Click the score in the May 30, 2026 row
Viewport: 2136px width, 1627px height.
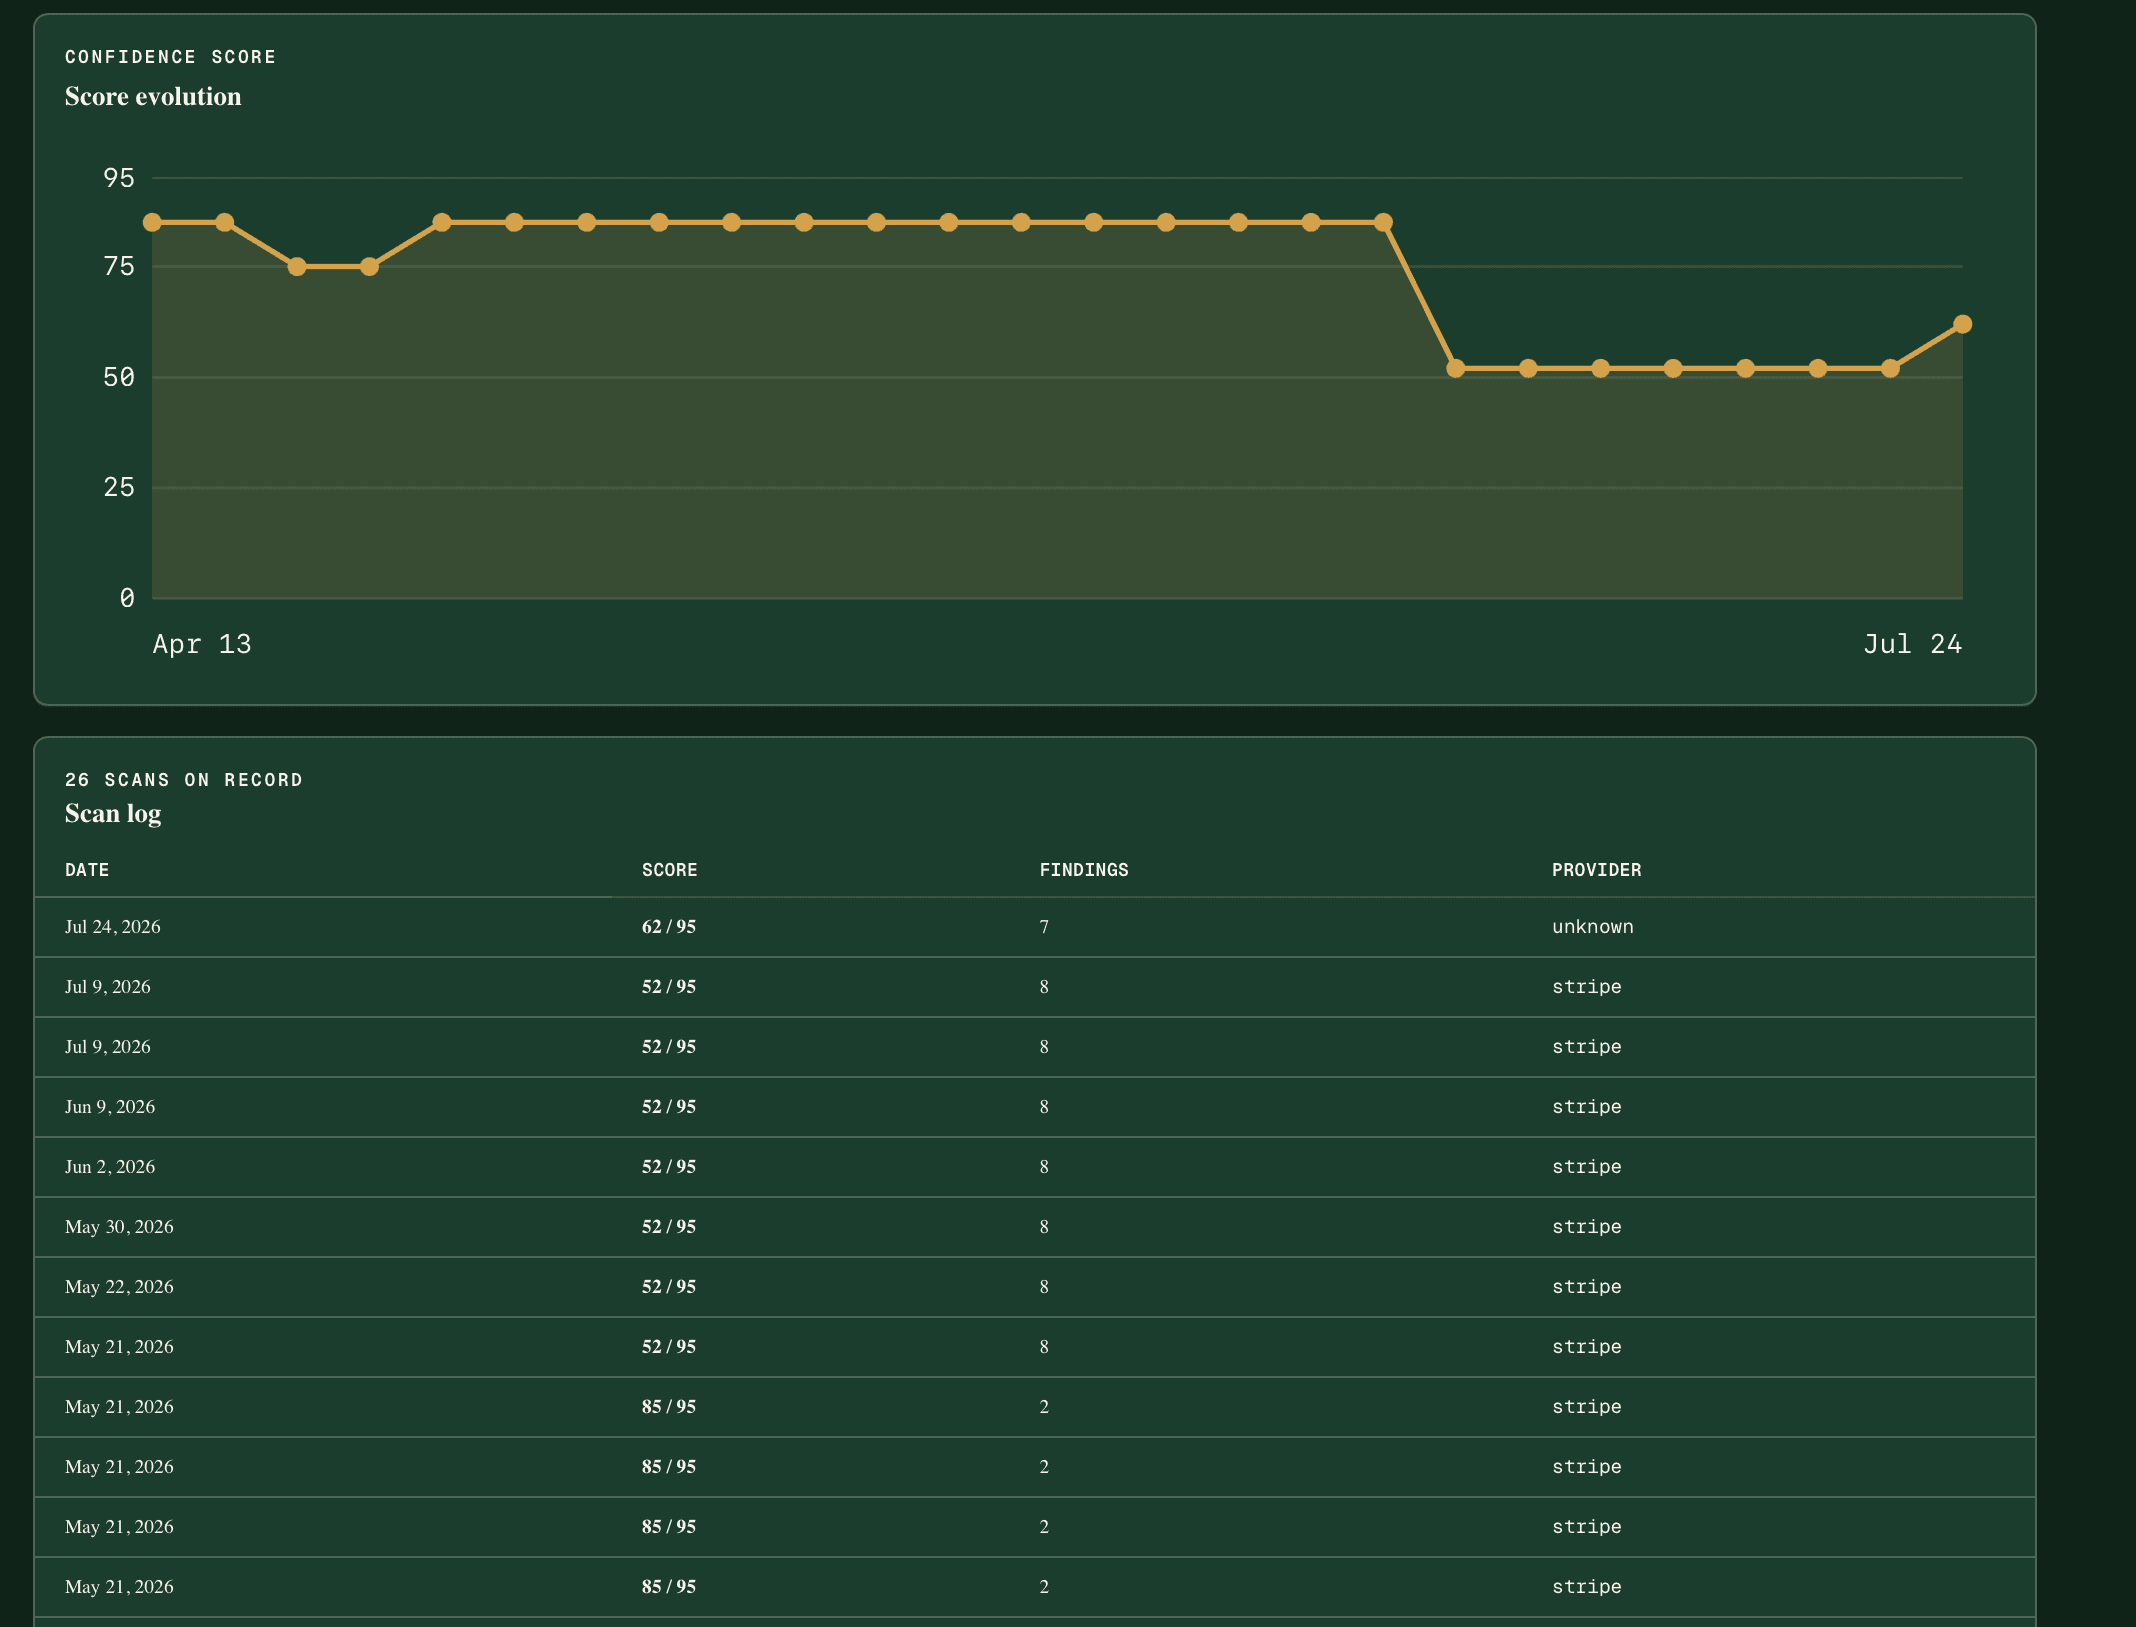(669, 1227)
